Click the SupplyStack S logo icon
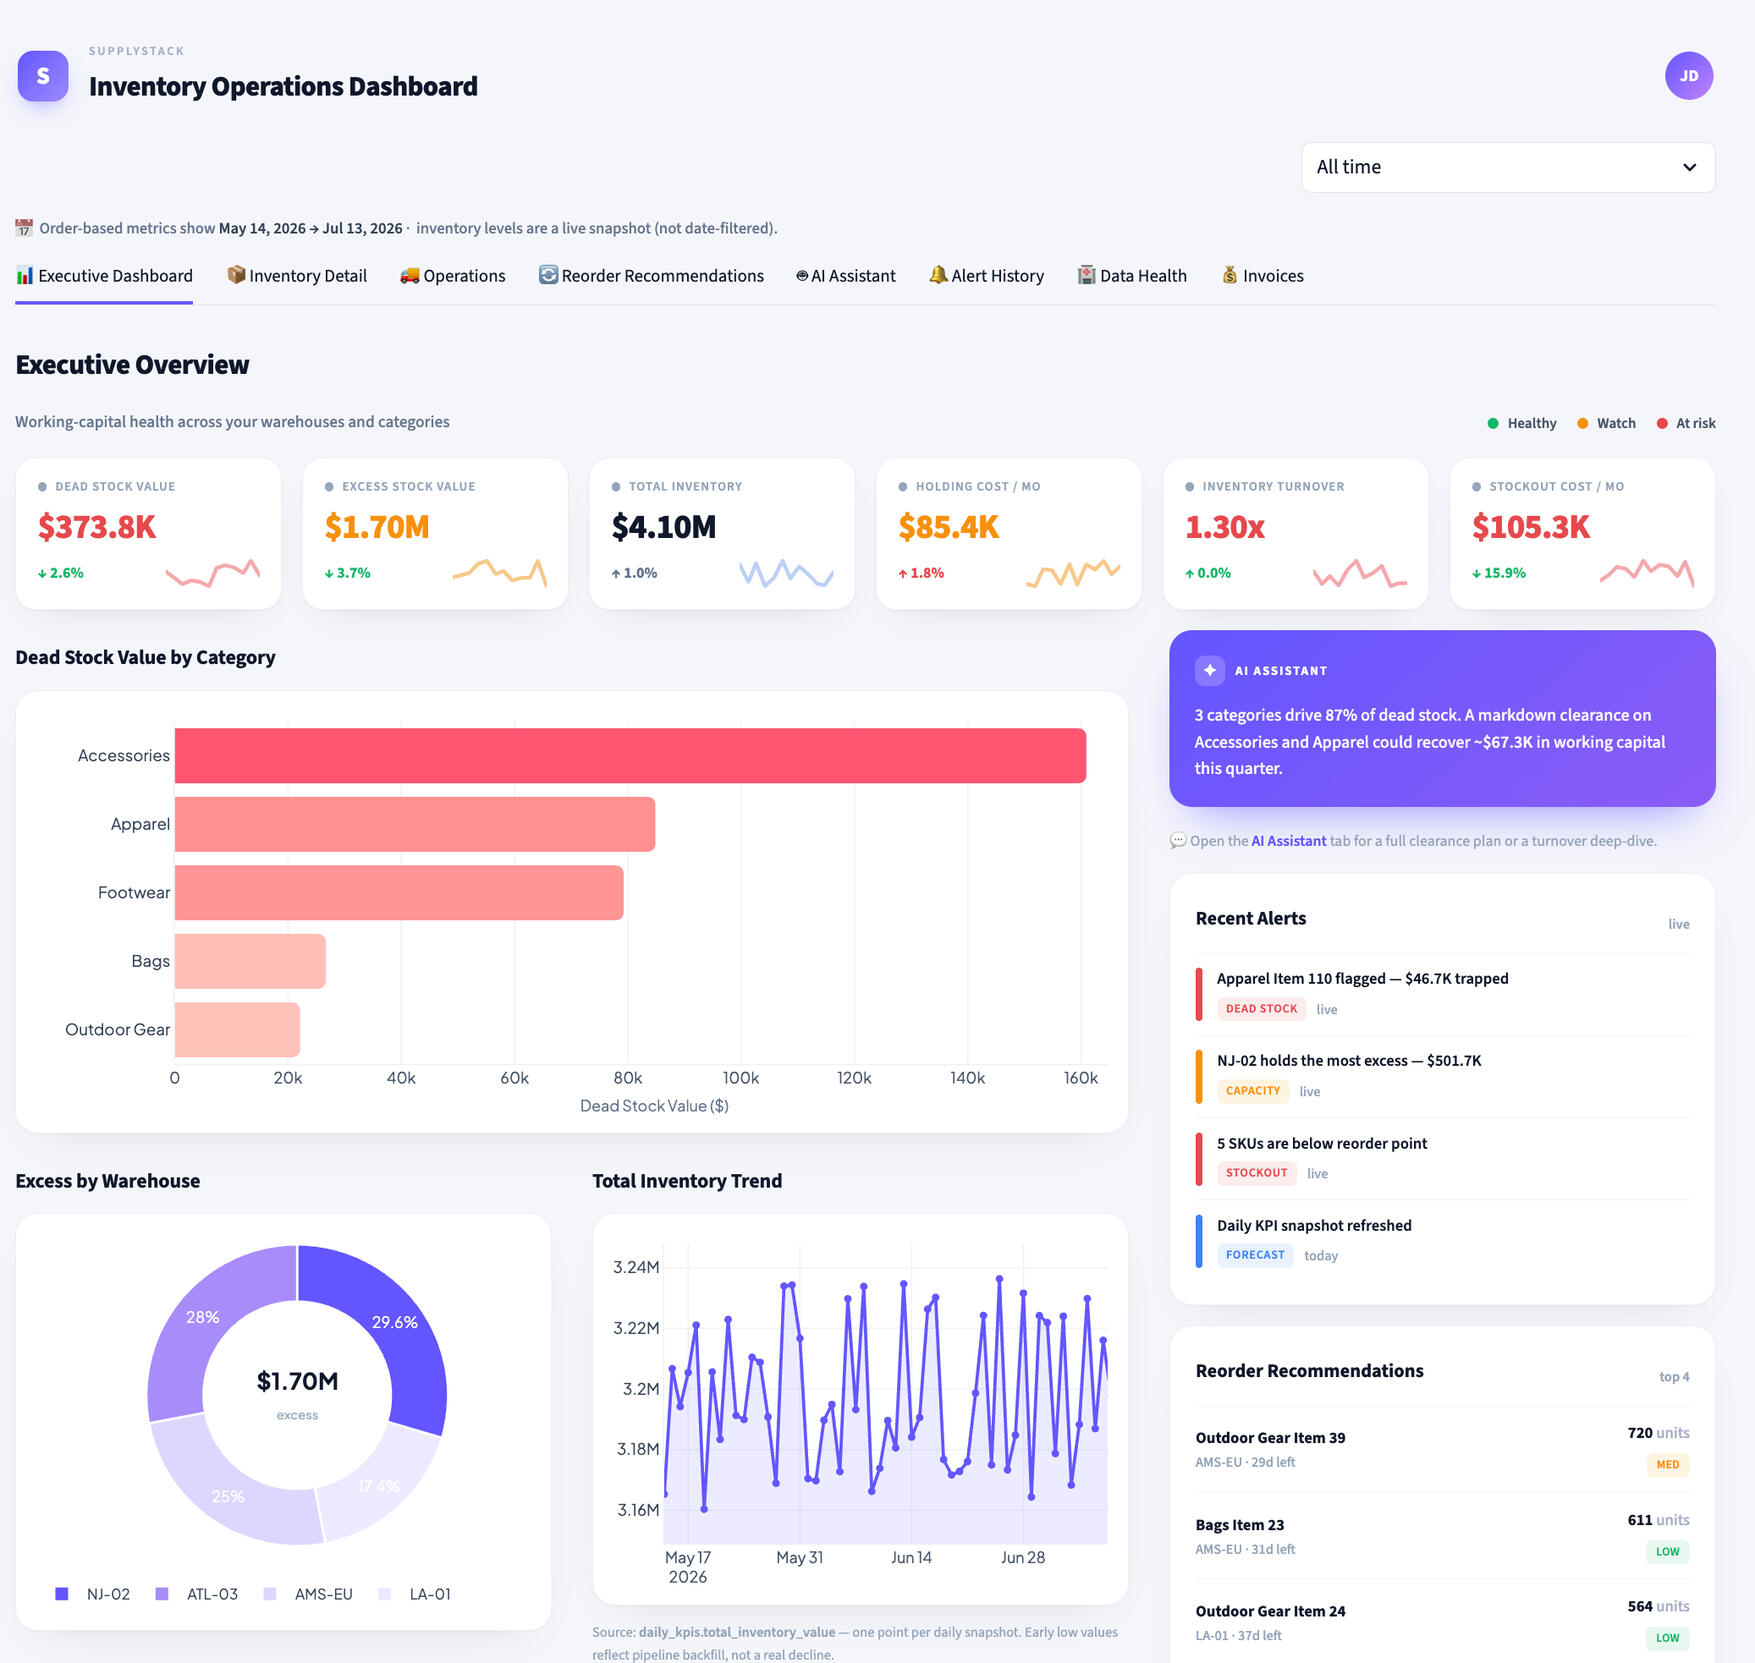 click(x=43, y=76)
